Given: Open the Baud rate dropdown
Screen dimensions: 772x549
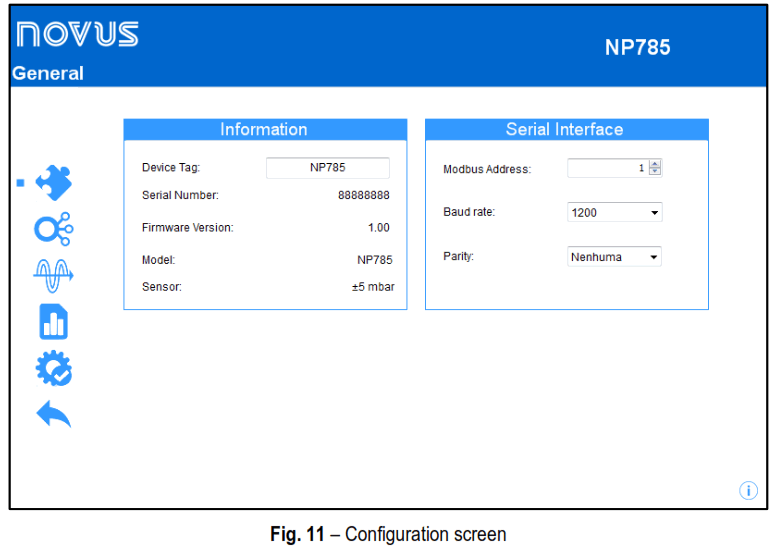Looking at the screenshot, I should tap(614, 212).
